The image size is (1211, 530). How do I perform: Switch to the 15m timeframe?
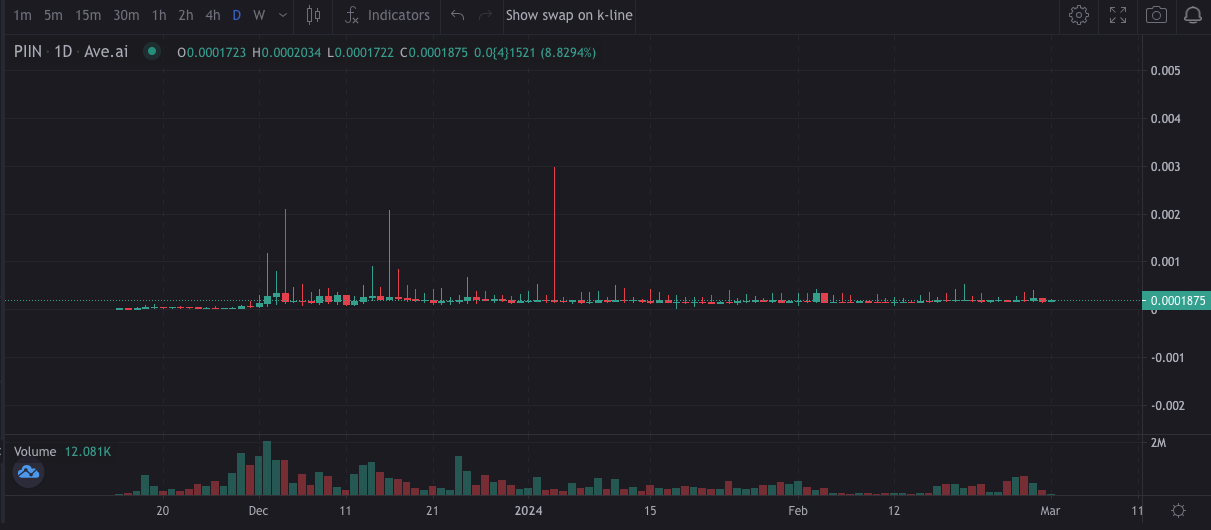(x=88, y=15)
